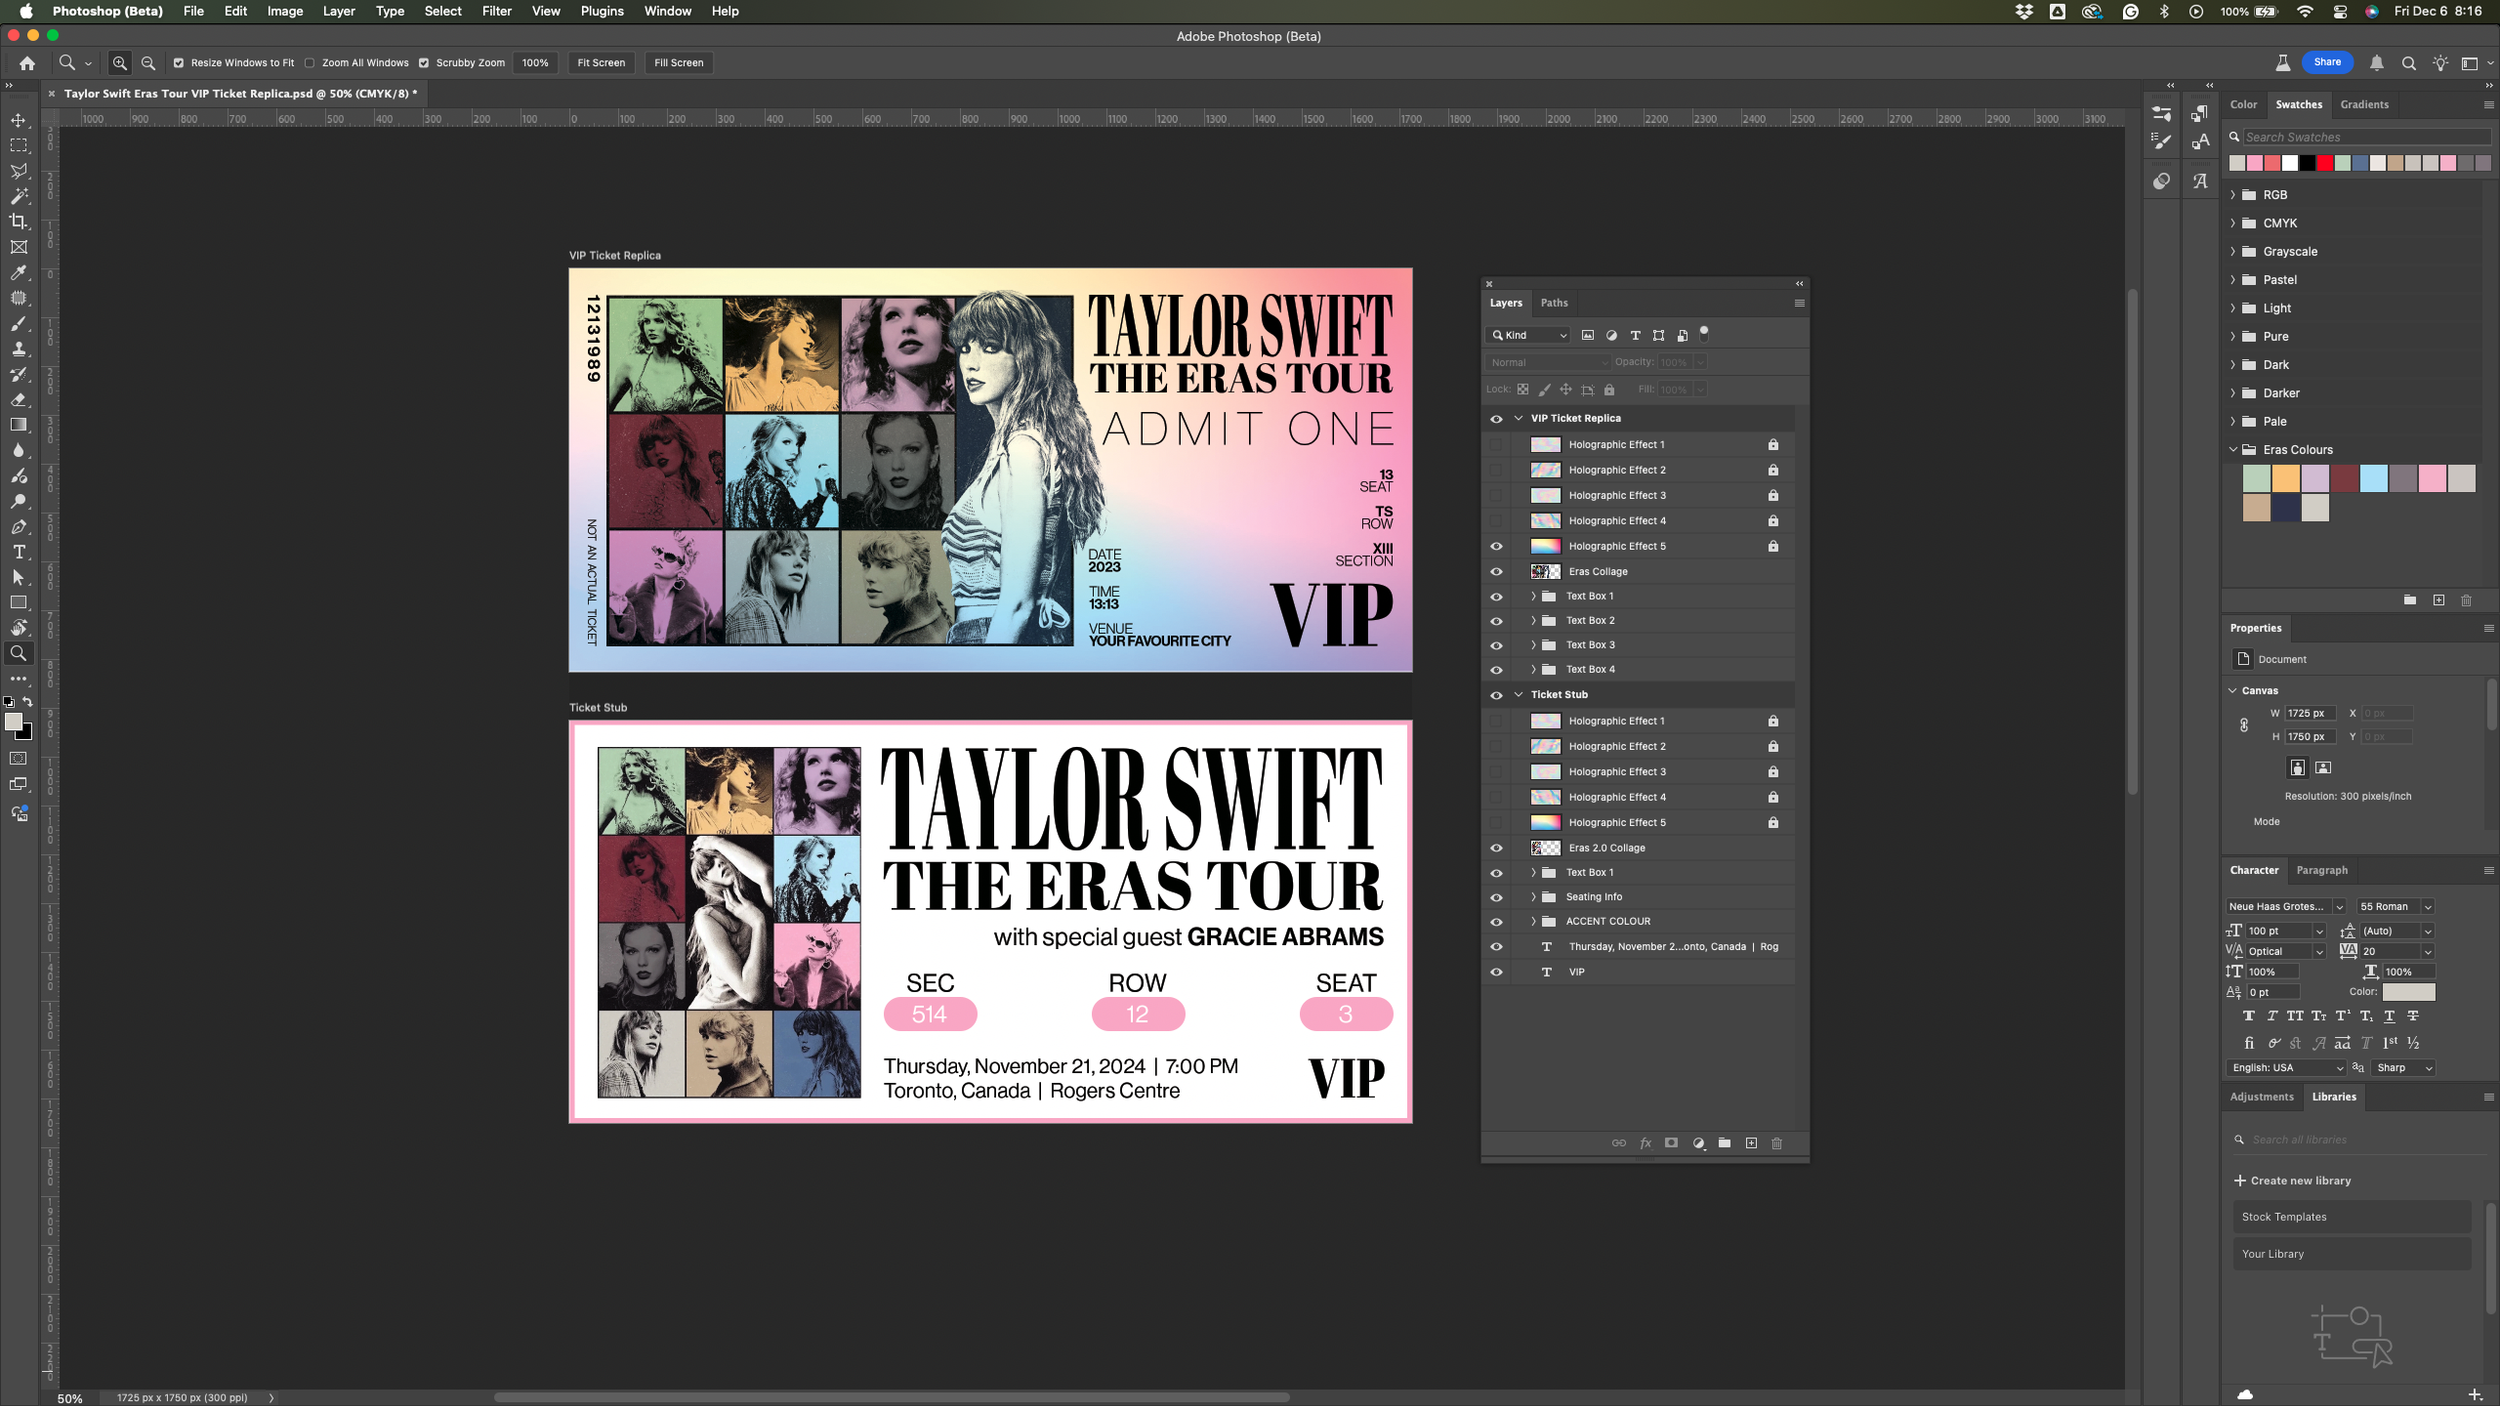
Task: Open Stock Templates library
Action: pyautogui.click(x=2352, y=1217)
